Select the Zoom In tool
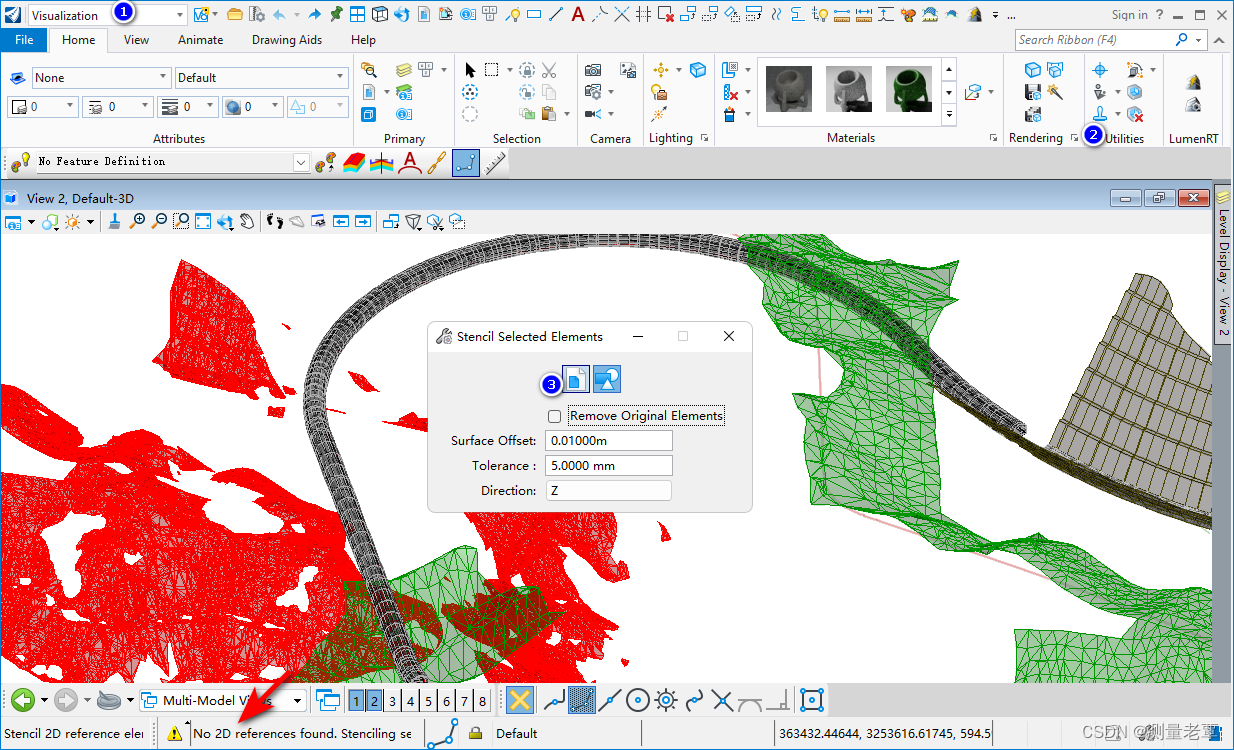This screenshot has width=1234, height=750. (x=137, y=221)
